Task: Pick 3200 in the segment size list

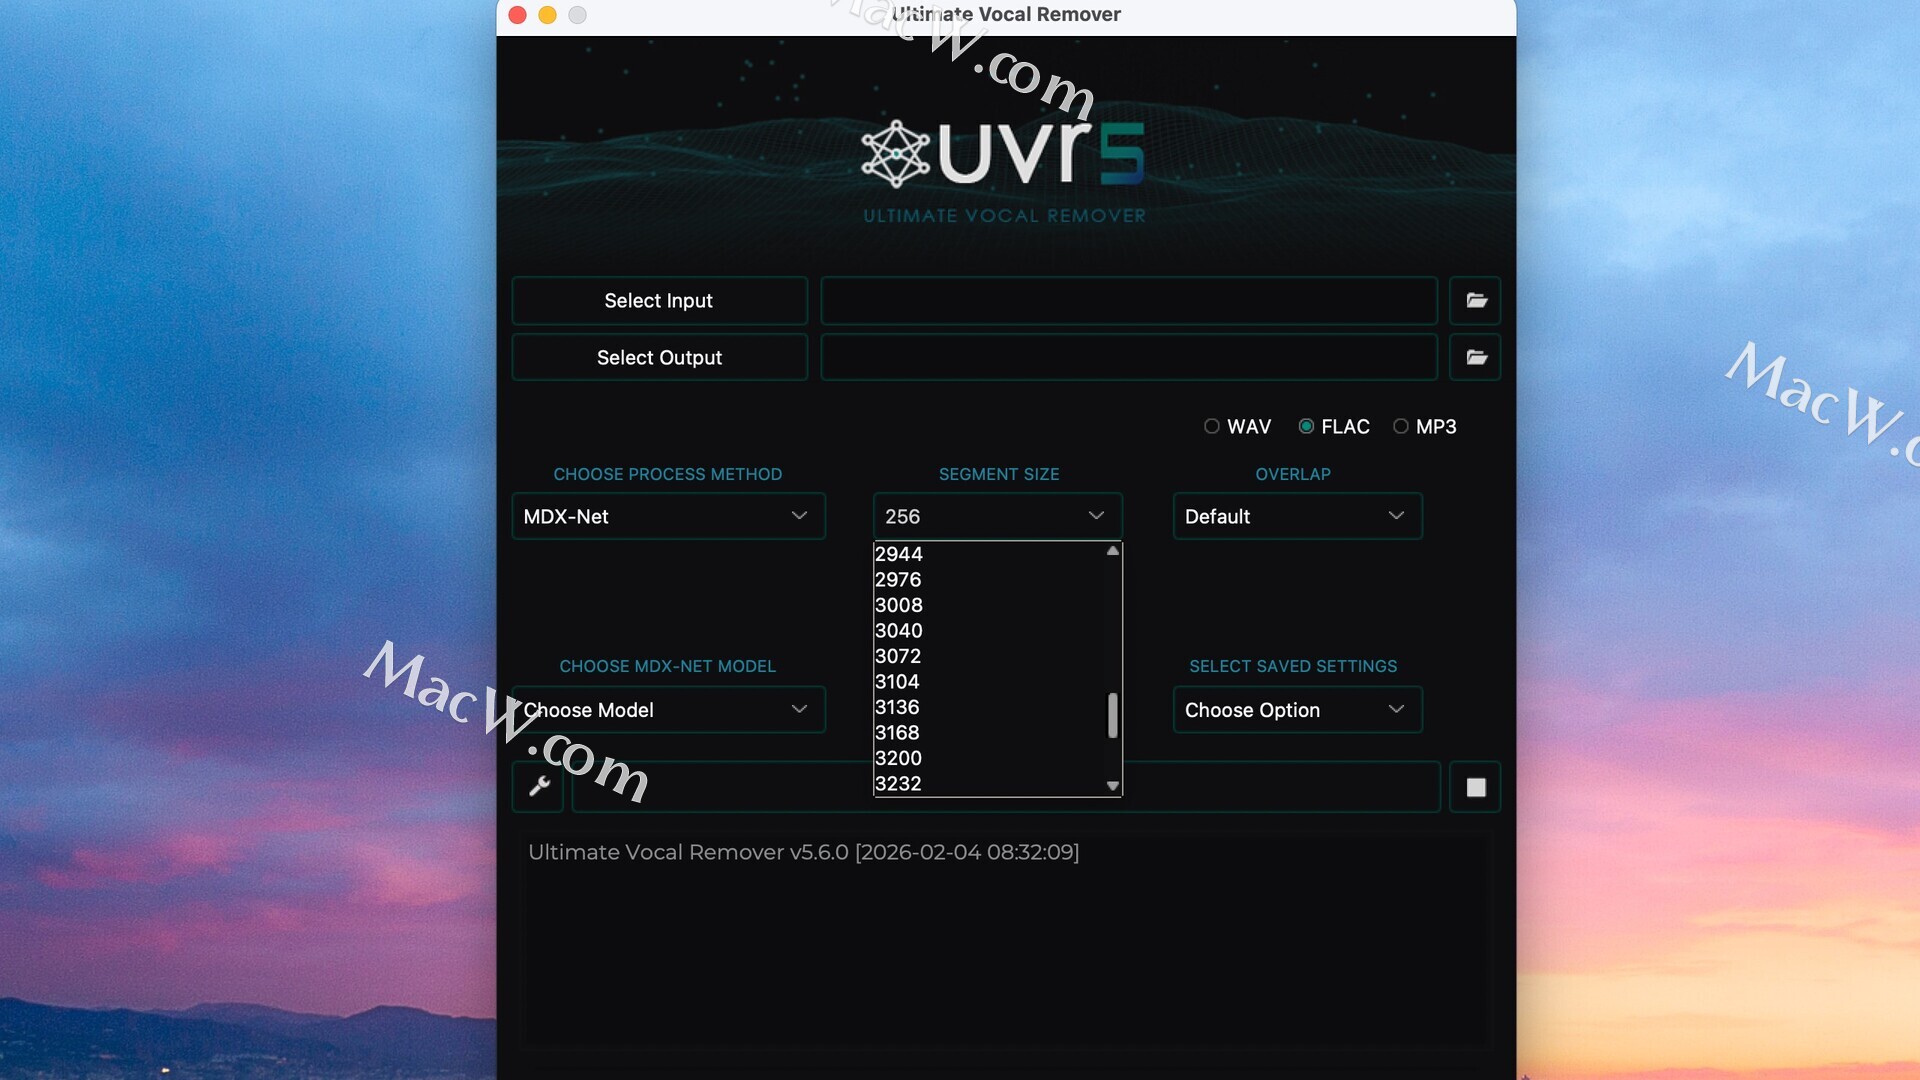Action: tap(898, 758)
